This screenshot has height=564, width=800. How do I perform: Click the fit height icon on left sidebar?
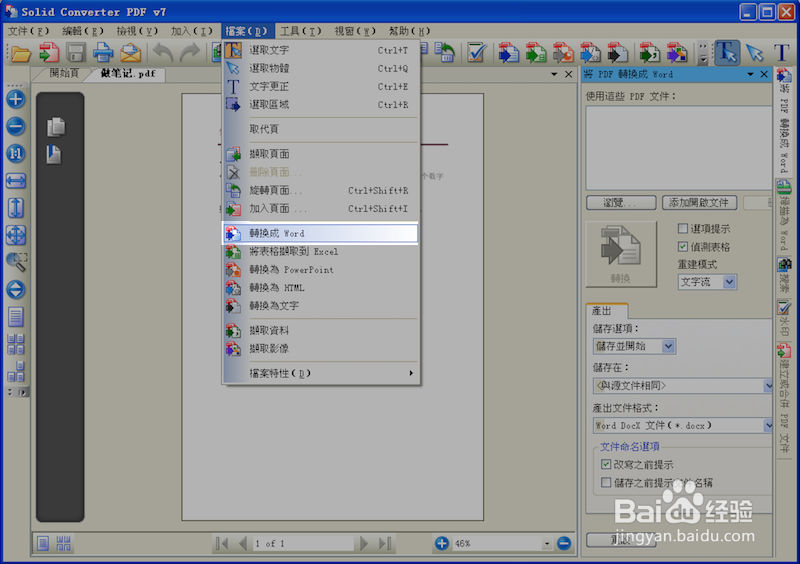(x=16, y=208)
